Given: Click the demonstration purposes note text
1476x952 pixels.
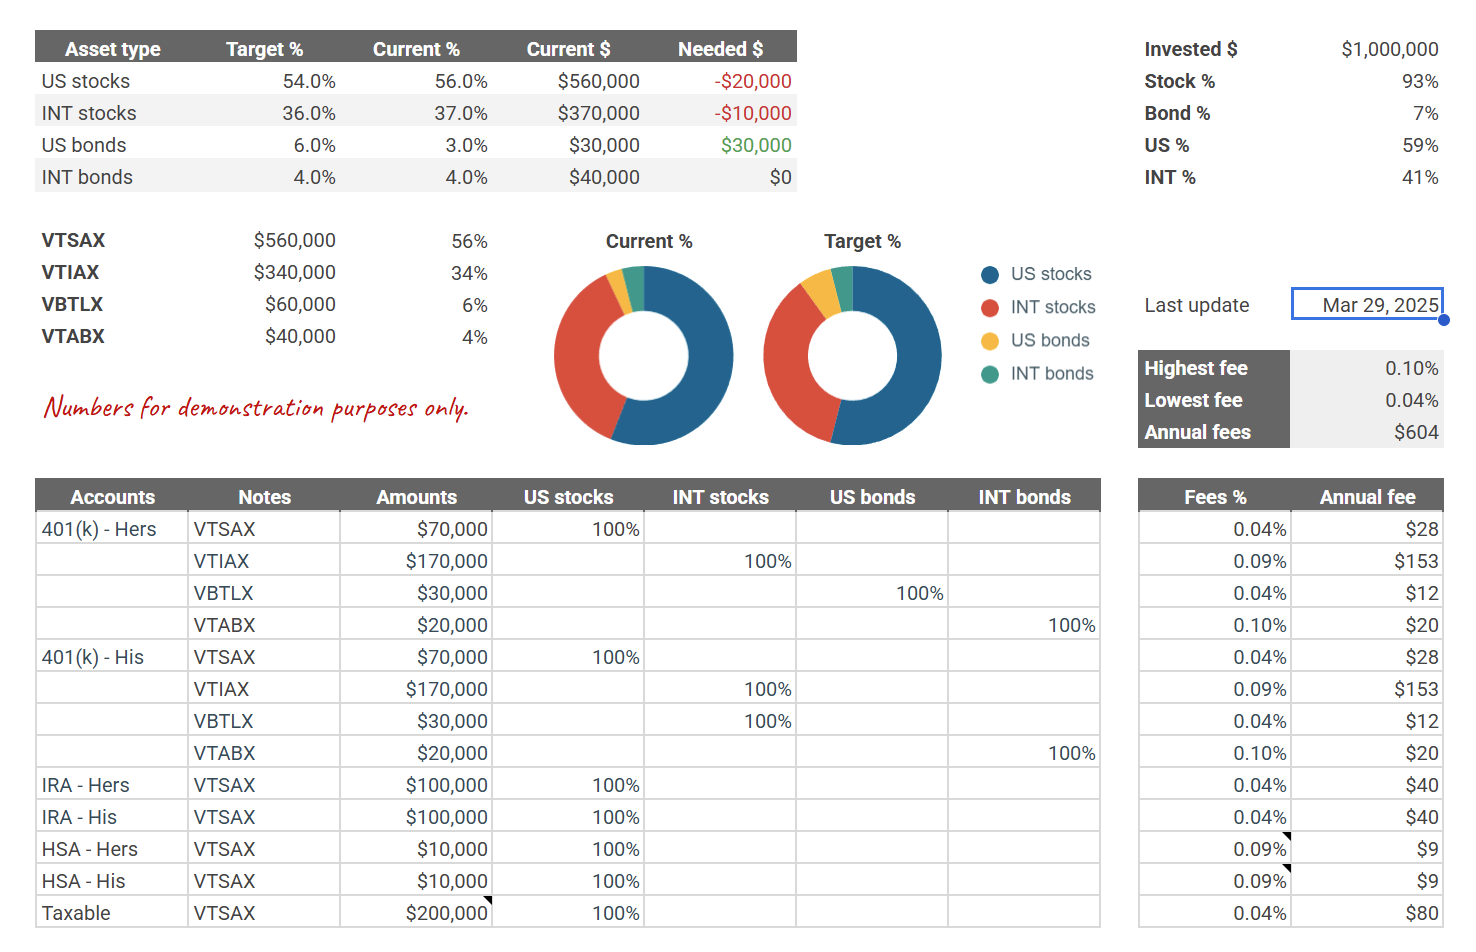Looking at the screenshot, I should 256,407.
